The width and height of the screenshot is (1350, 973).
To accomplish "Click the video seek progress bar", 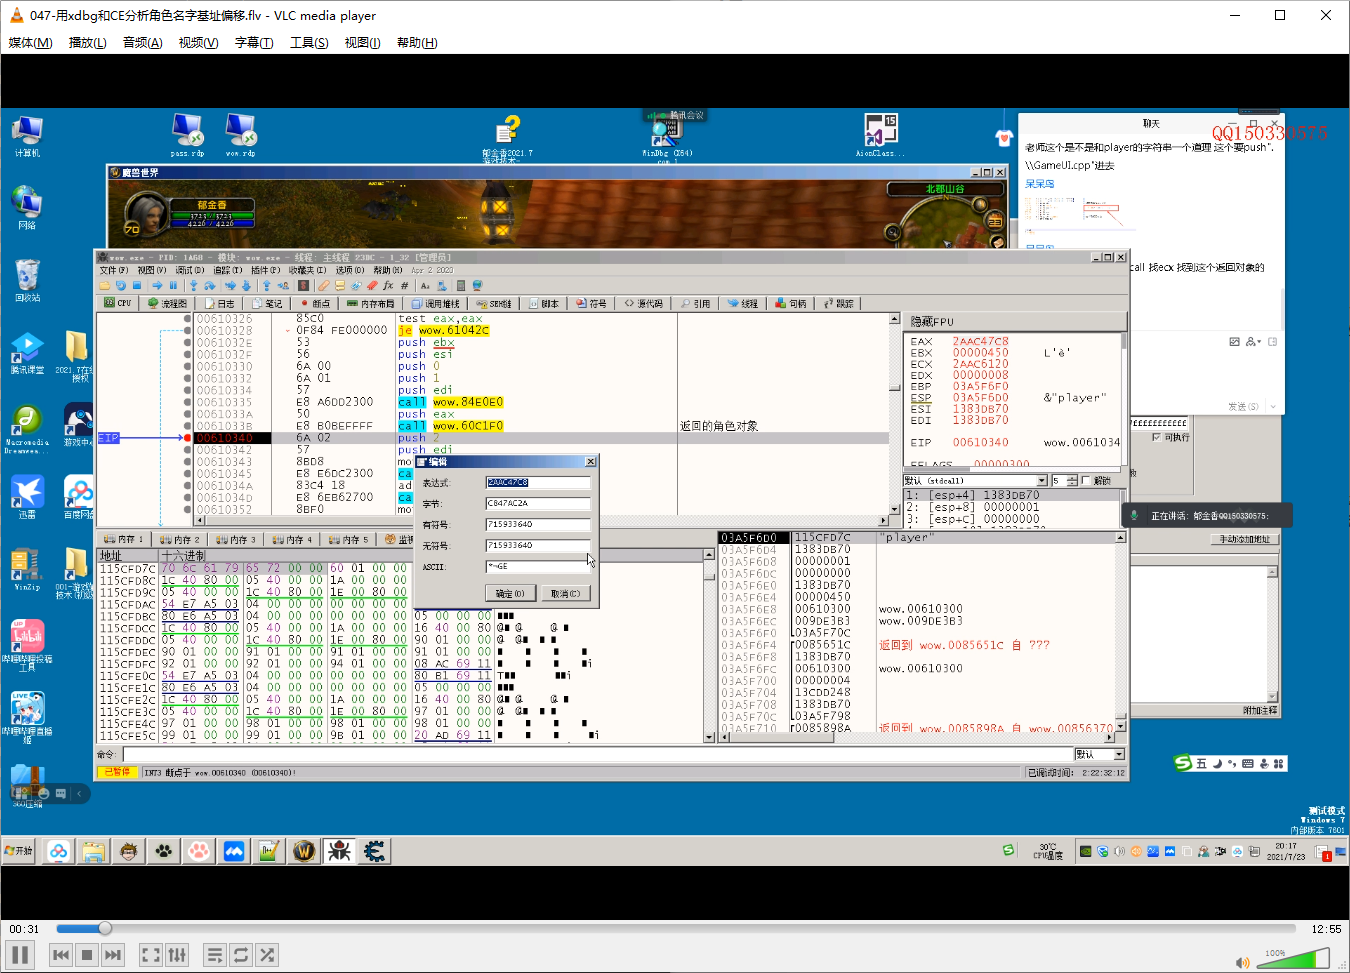I will [676, 929].
